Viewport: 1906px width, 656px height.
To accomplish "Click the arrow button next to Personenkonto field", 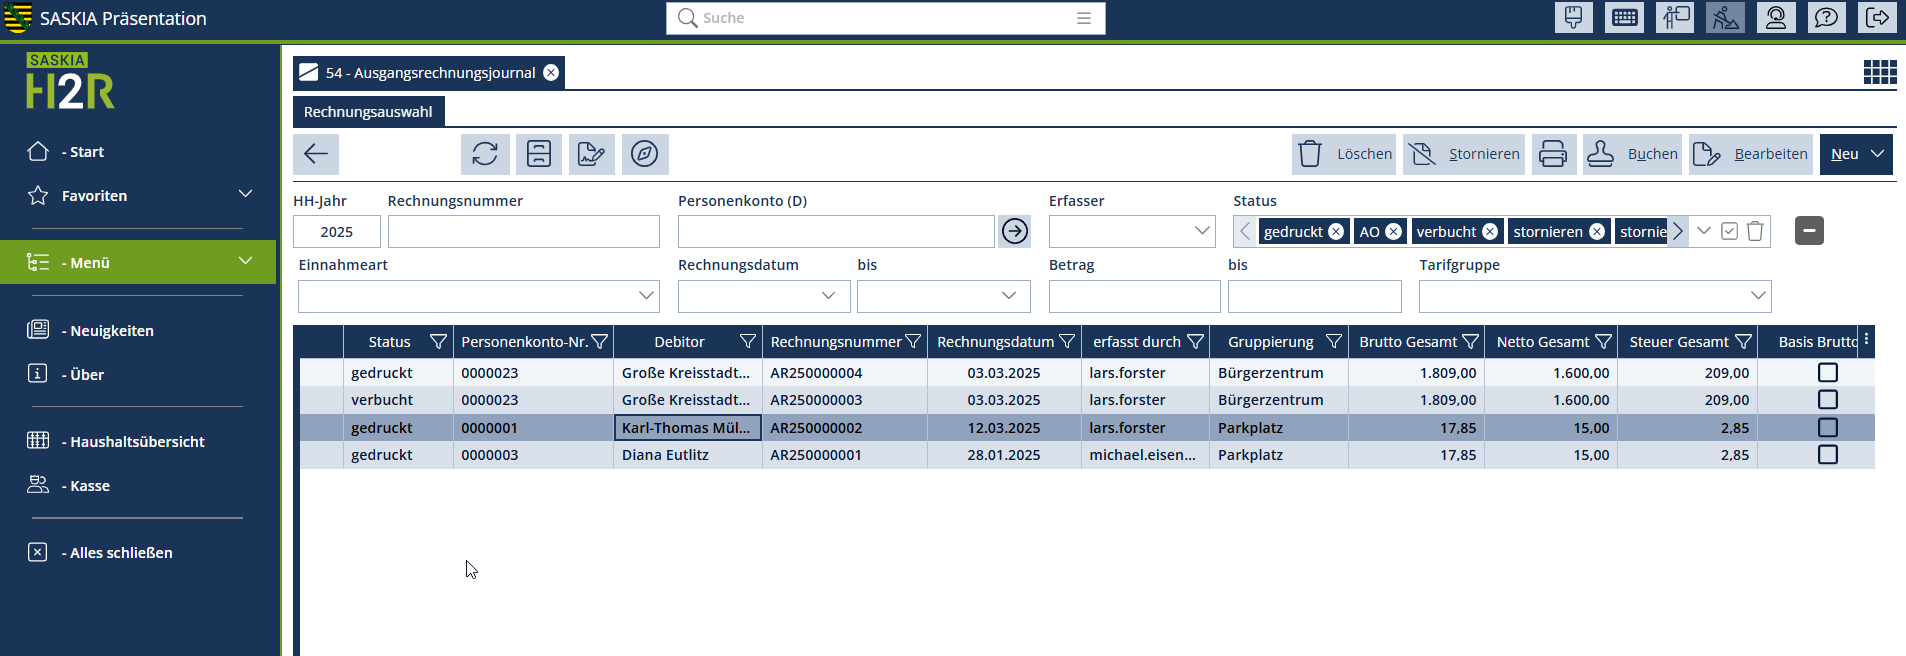I will point(1014,232).
